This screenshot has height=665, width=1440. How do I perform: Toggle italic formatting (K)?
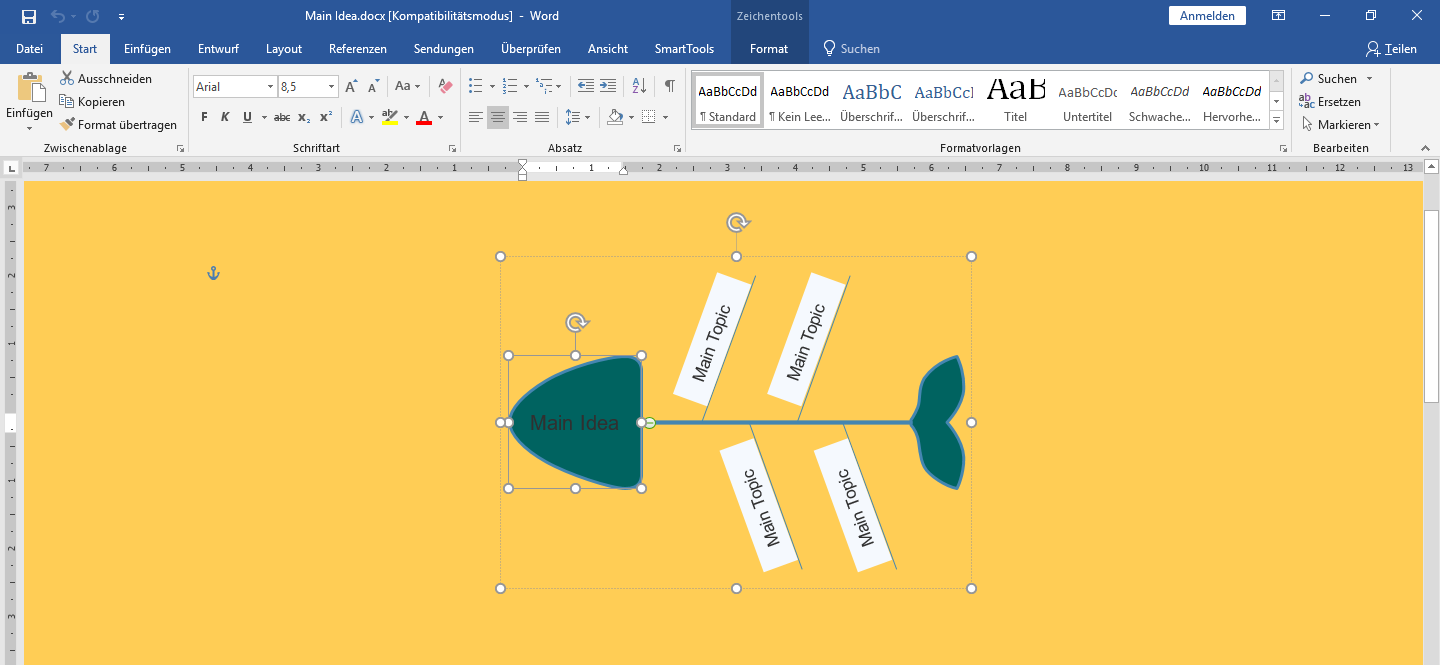coord(225,118)
